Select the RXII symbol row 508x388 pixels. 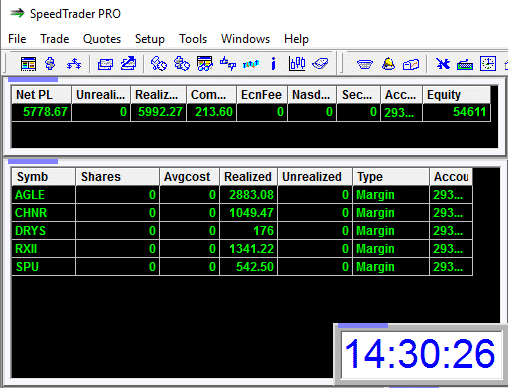[x=242, y=249]
